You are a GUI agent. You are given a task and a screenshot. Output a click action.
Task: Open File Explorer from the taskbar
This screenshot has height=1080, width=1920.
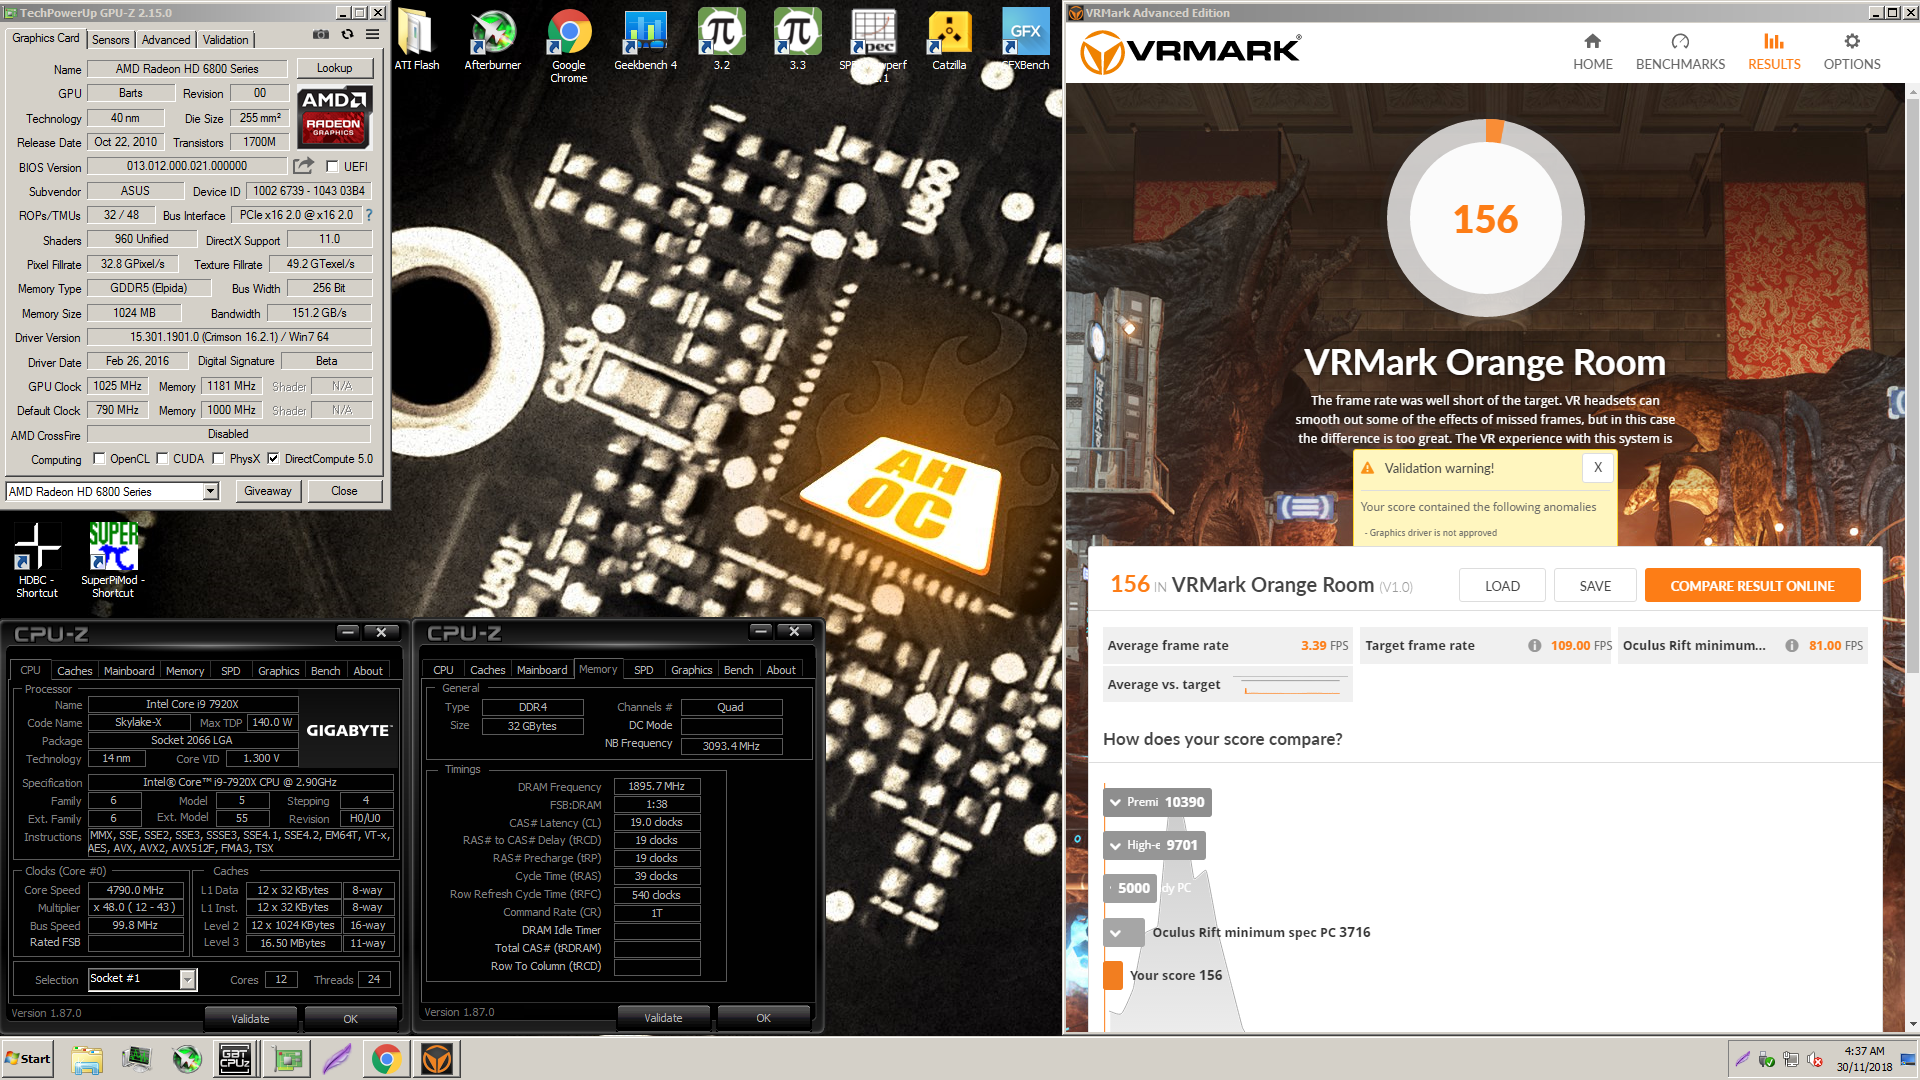click(x=87, y=1059)
